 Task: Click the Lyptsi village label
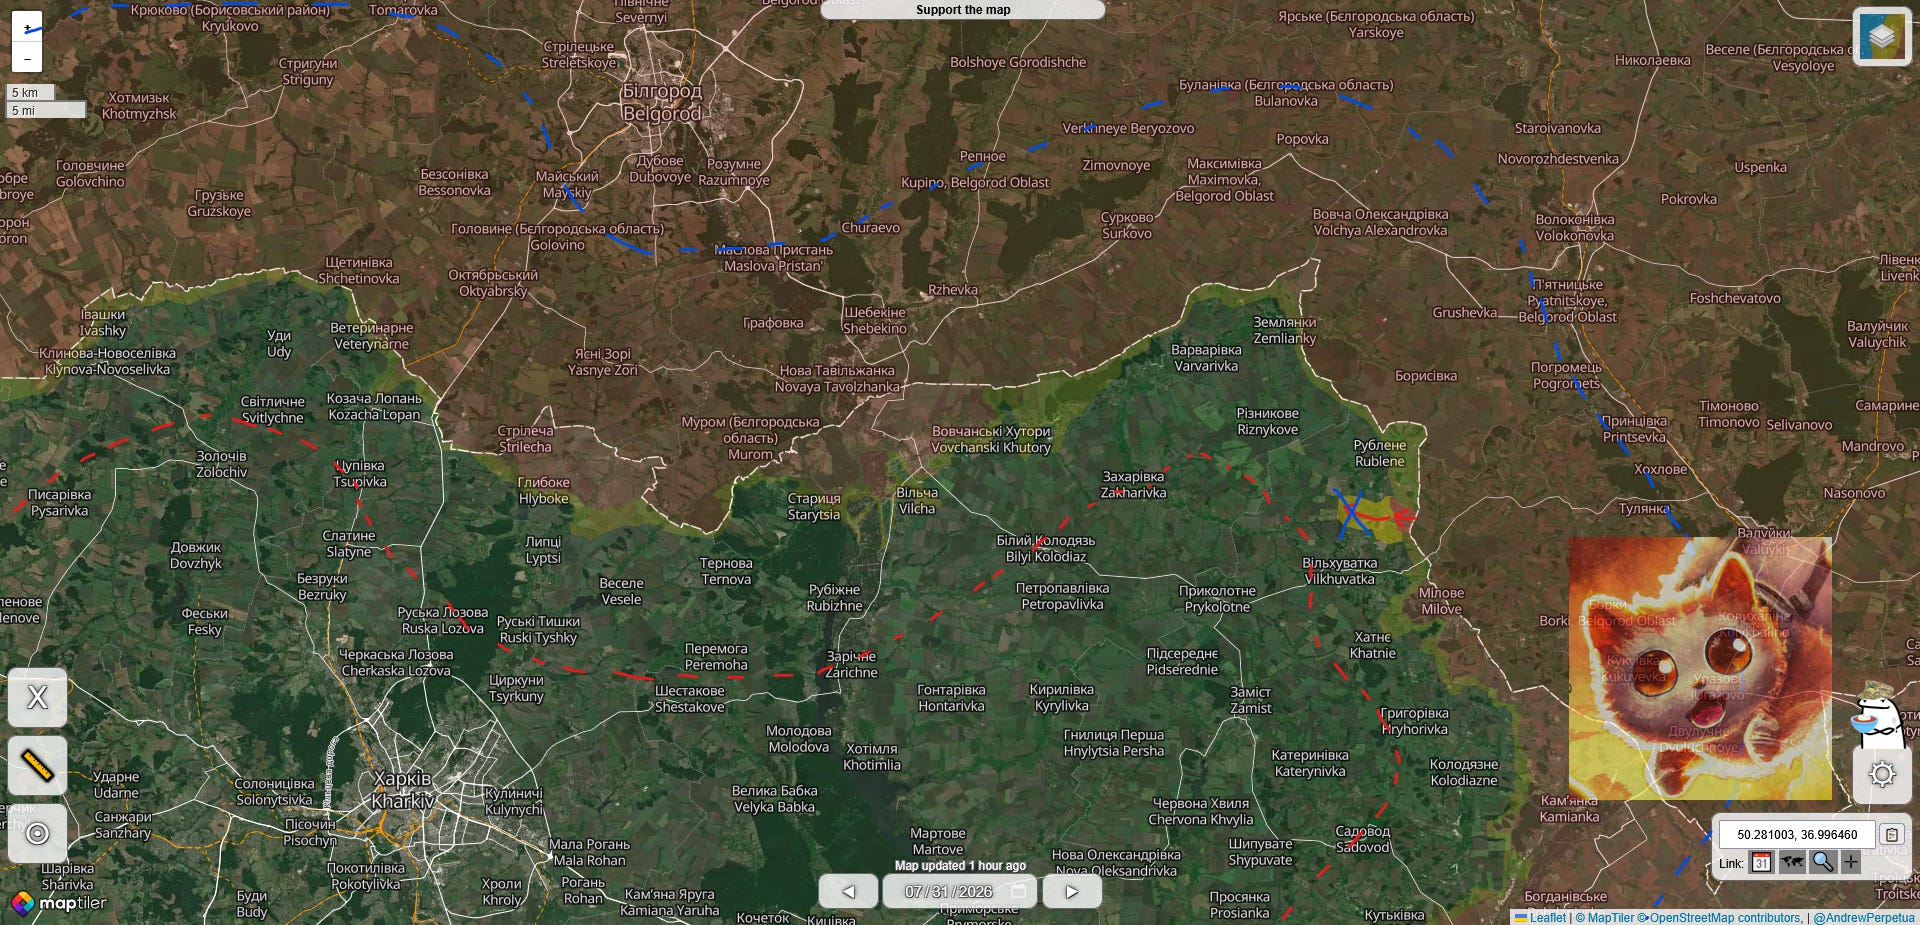[543, 550]
